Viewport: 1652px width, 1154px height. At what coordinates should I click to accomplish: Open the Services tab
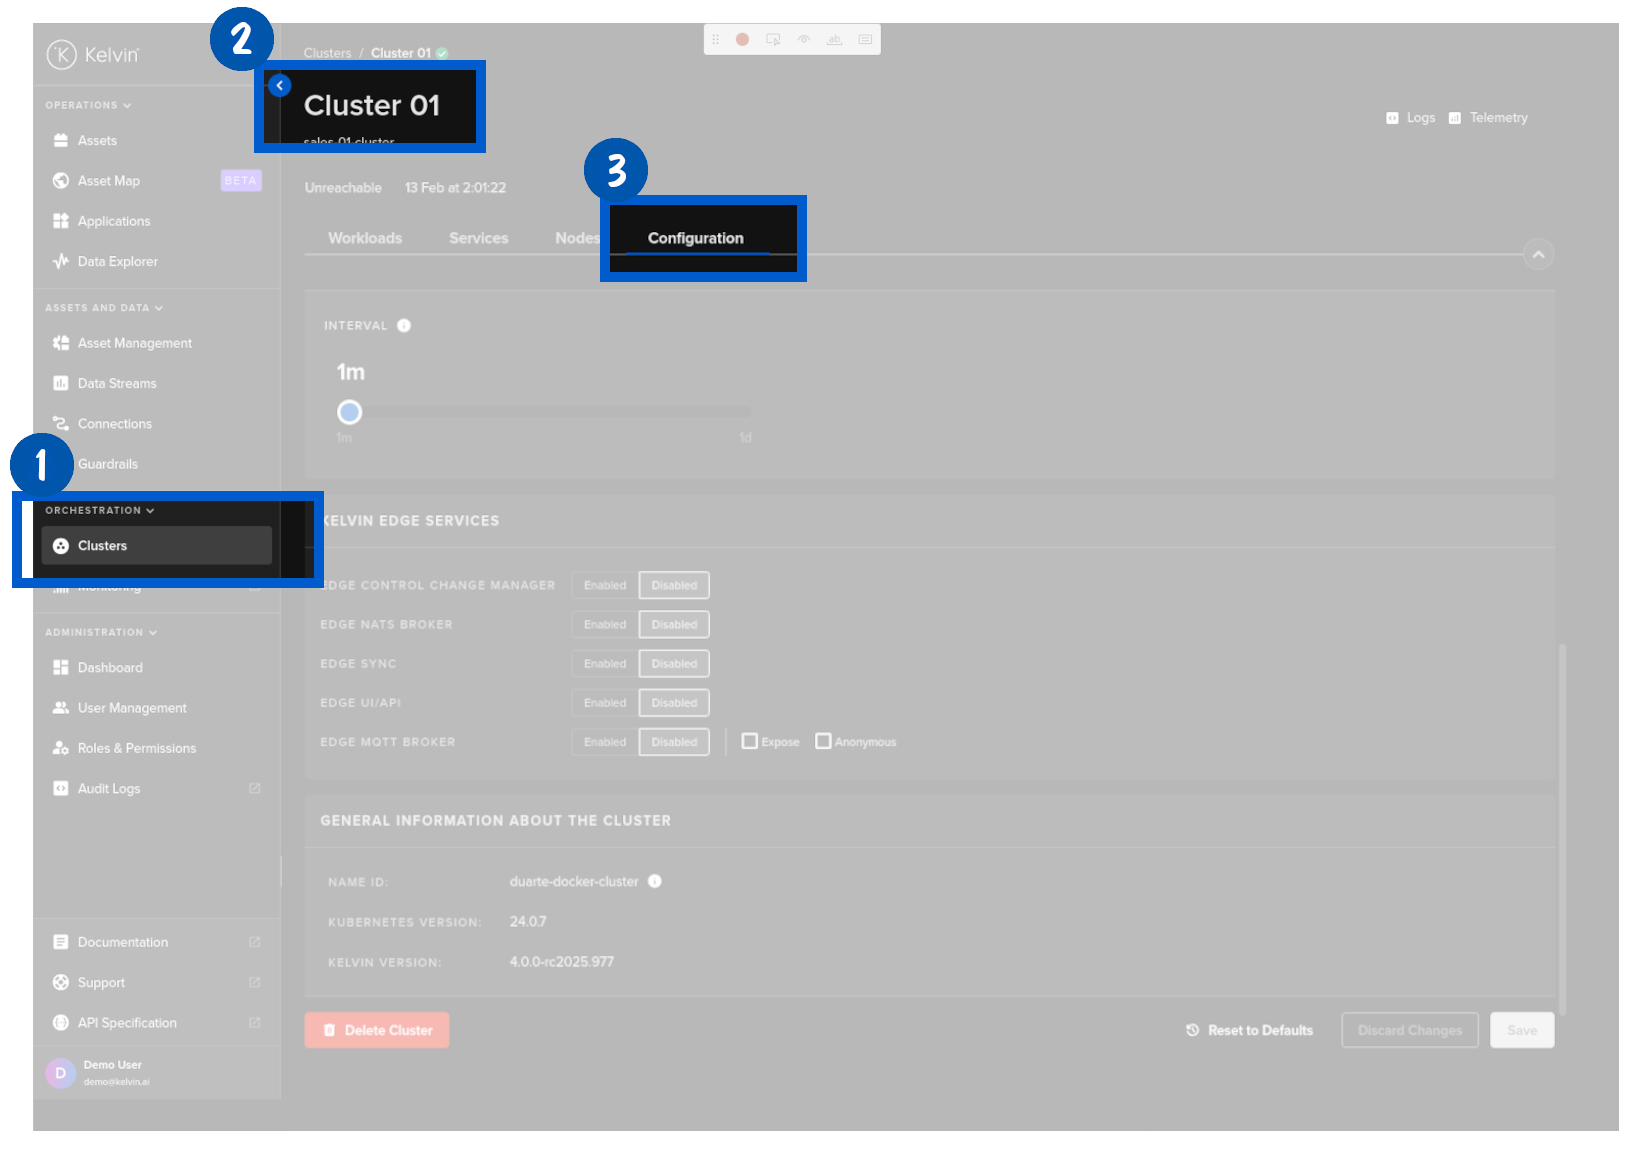click(x=478, y=238)
